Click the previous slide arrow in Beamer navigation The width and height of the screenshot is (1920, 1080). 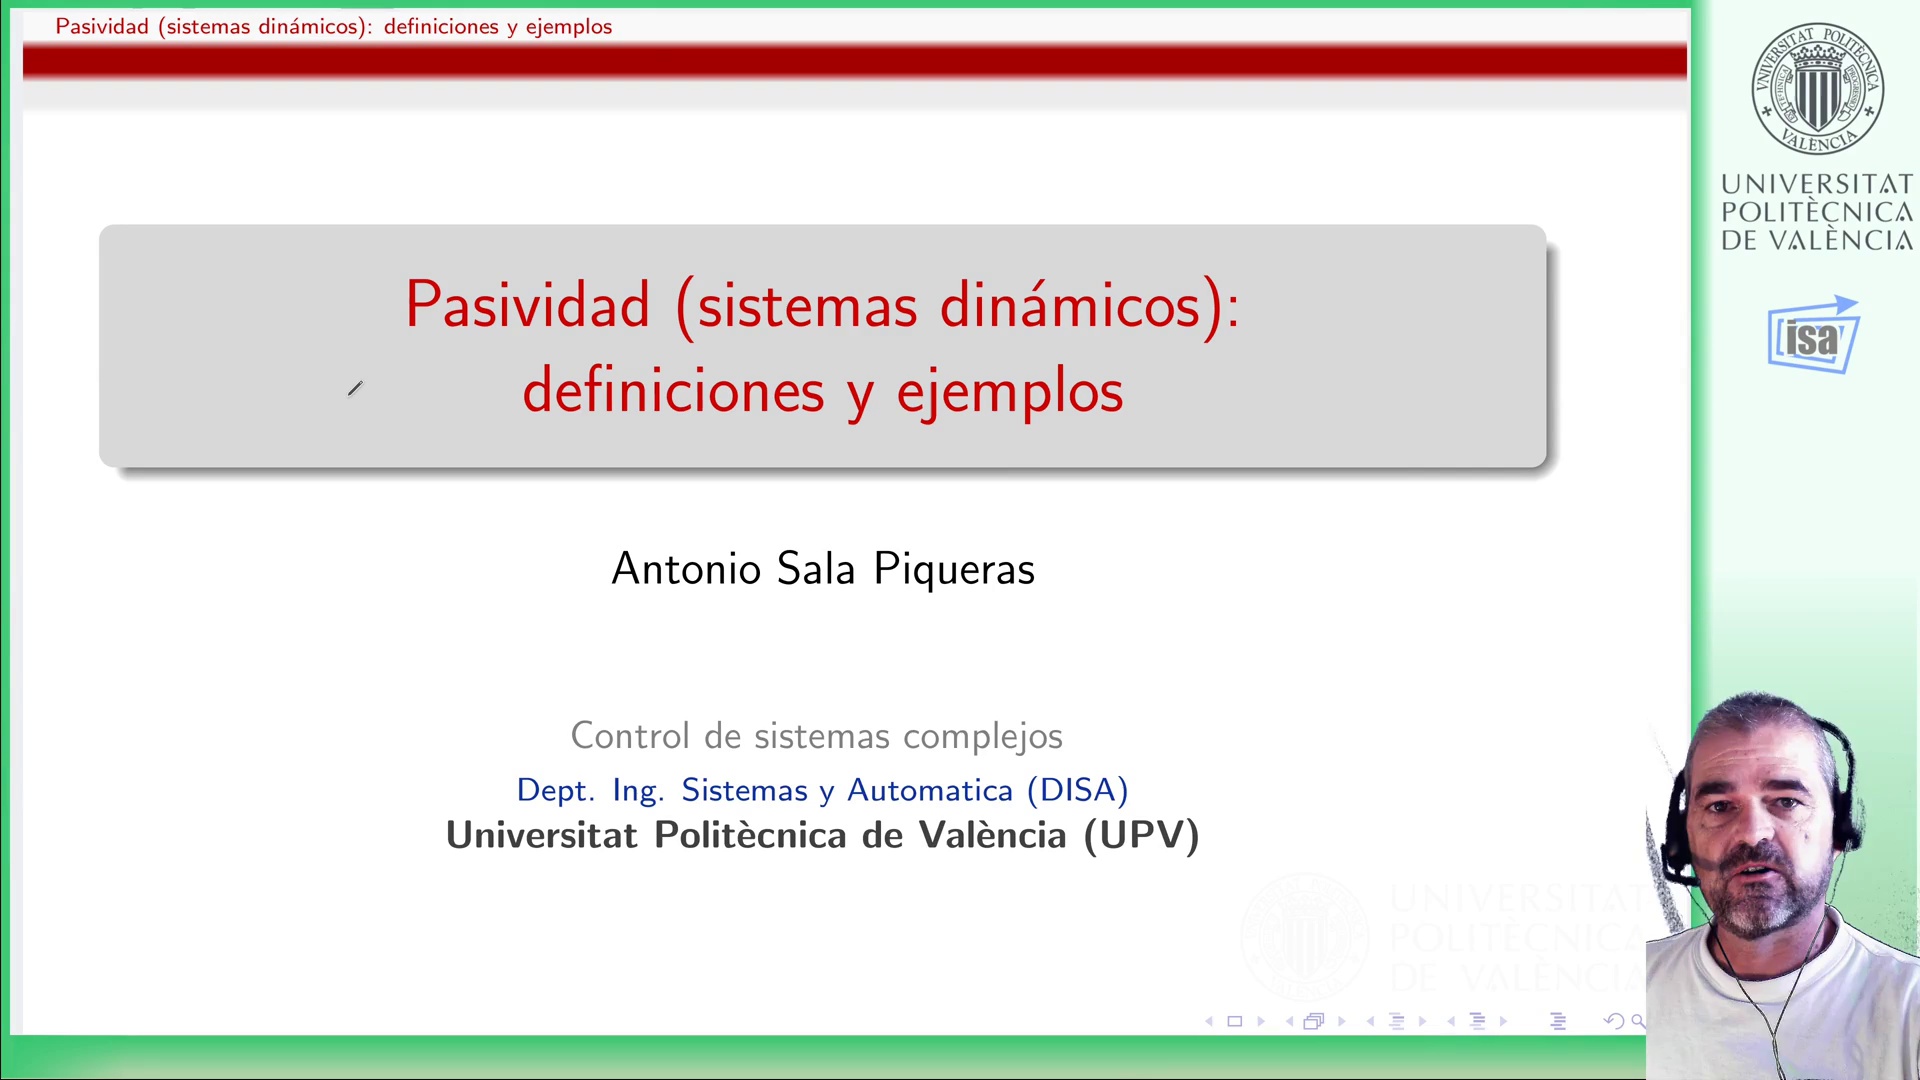(x=1209, y=1021)
